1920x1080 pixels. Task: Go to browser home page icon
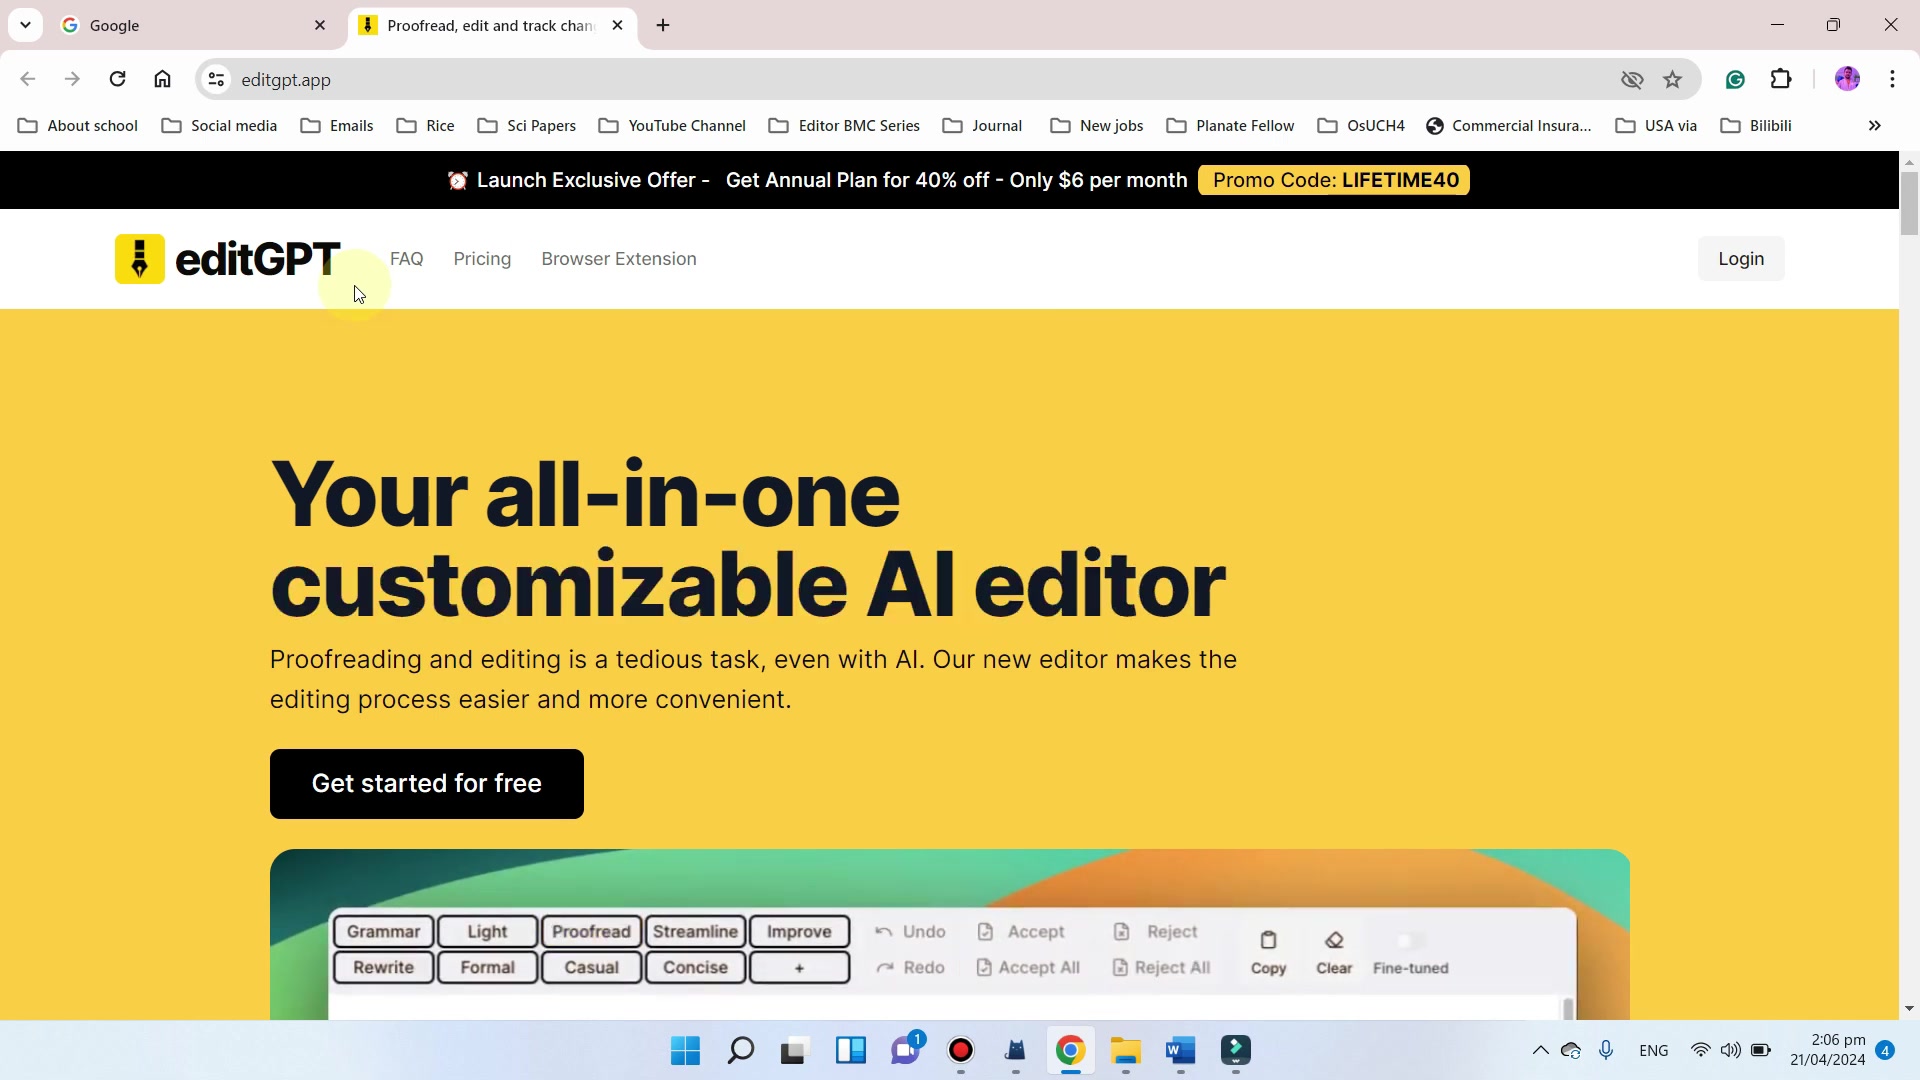coord(162,79)
